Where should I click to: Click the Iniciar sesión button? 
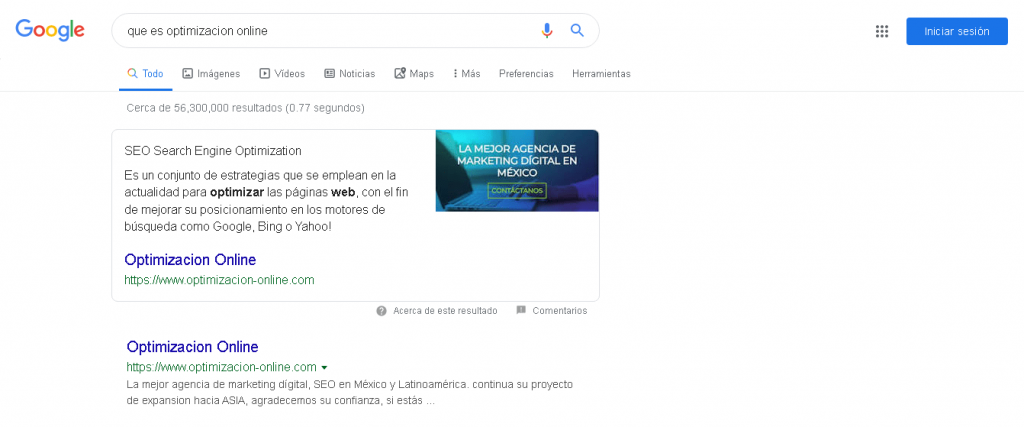coord(957,31)
